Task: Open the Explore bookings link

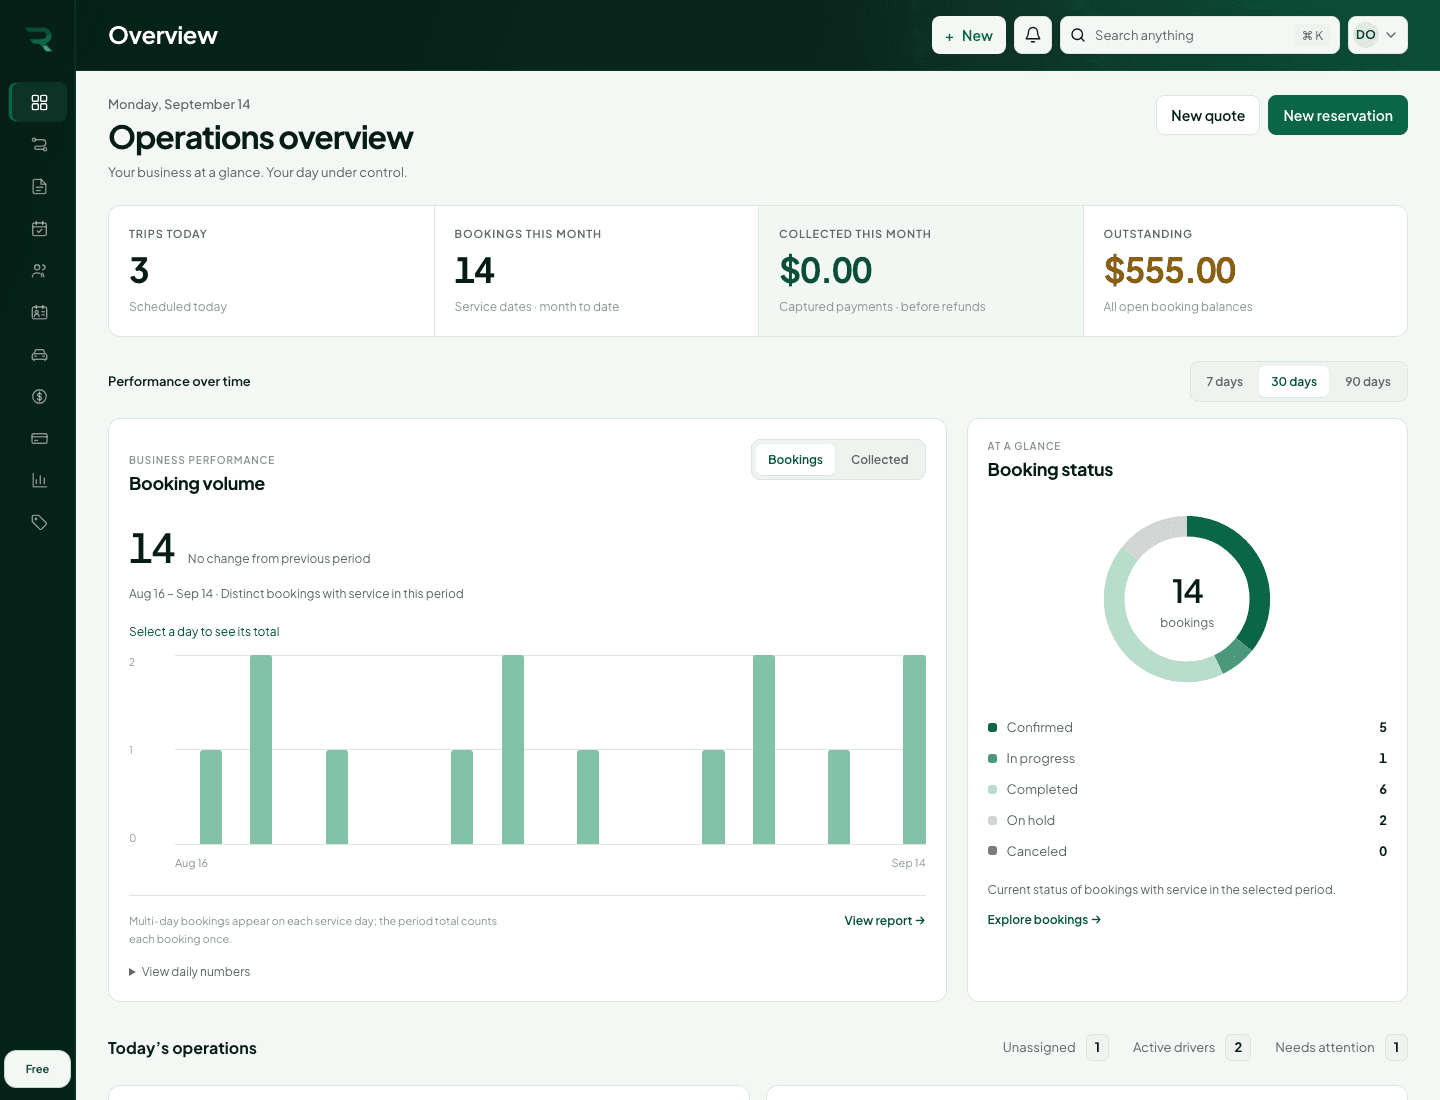Action: 1044,920
